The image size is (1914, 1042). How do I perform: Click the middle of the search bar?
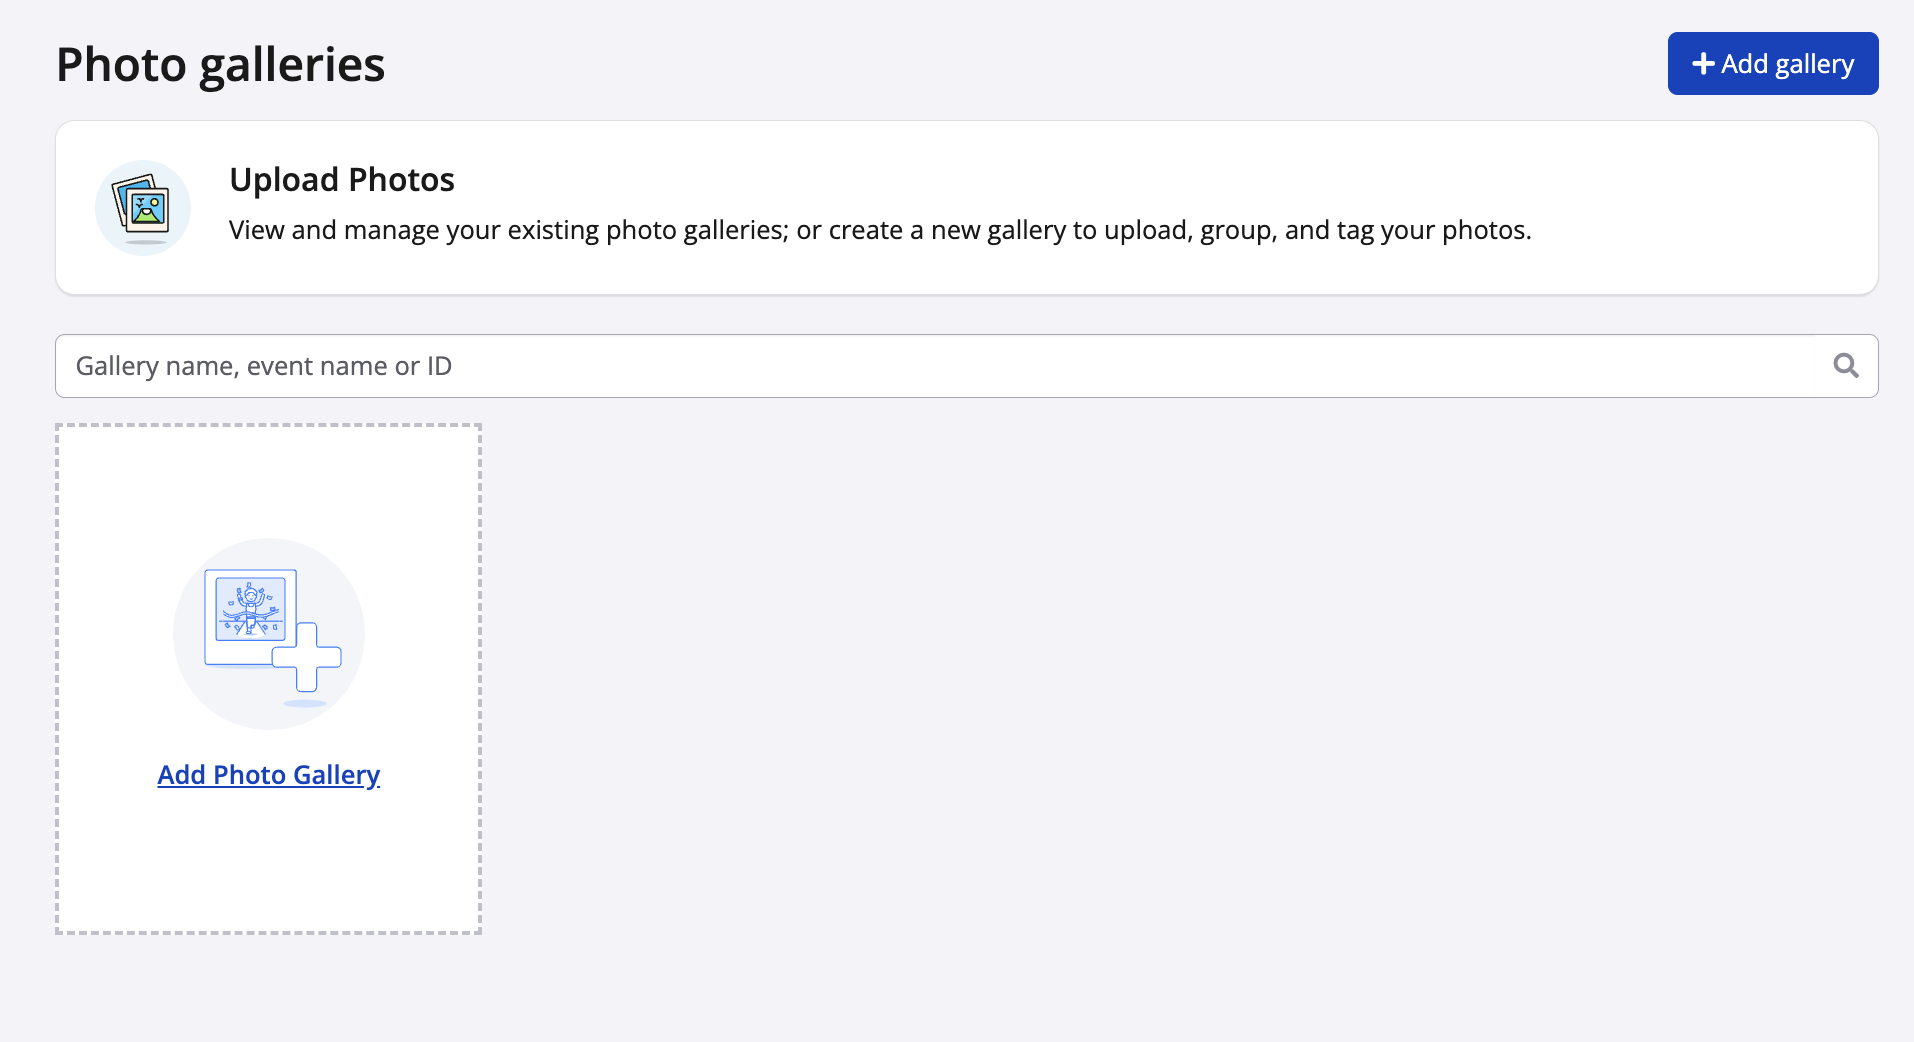click(966, 366)
